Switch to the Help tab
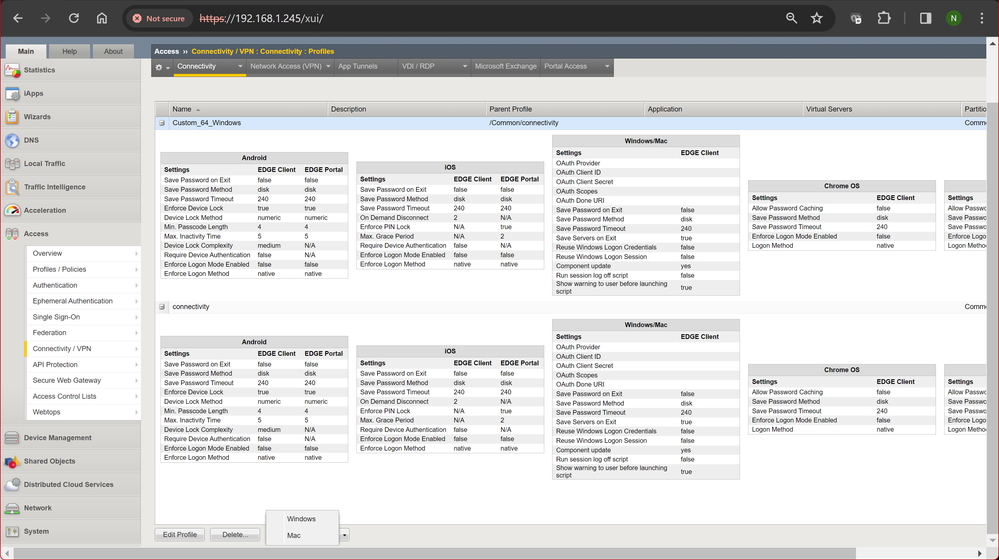Screen dimensions: 999x560 pyautogui.click(x=69, y=51)
